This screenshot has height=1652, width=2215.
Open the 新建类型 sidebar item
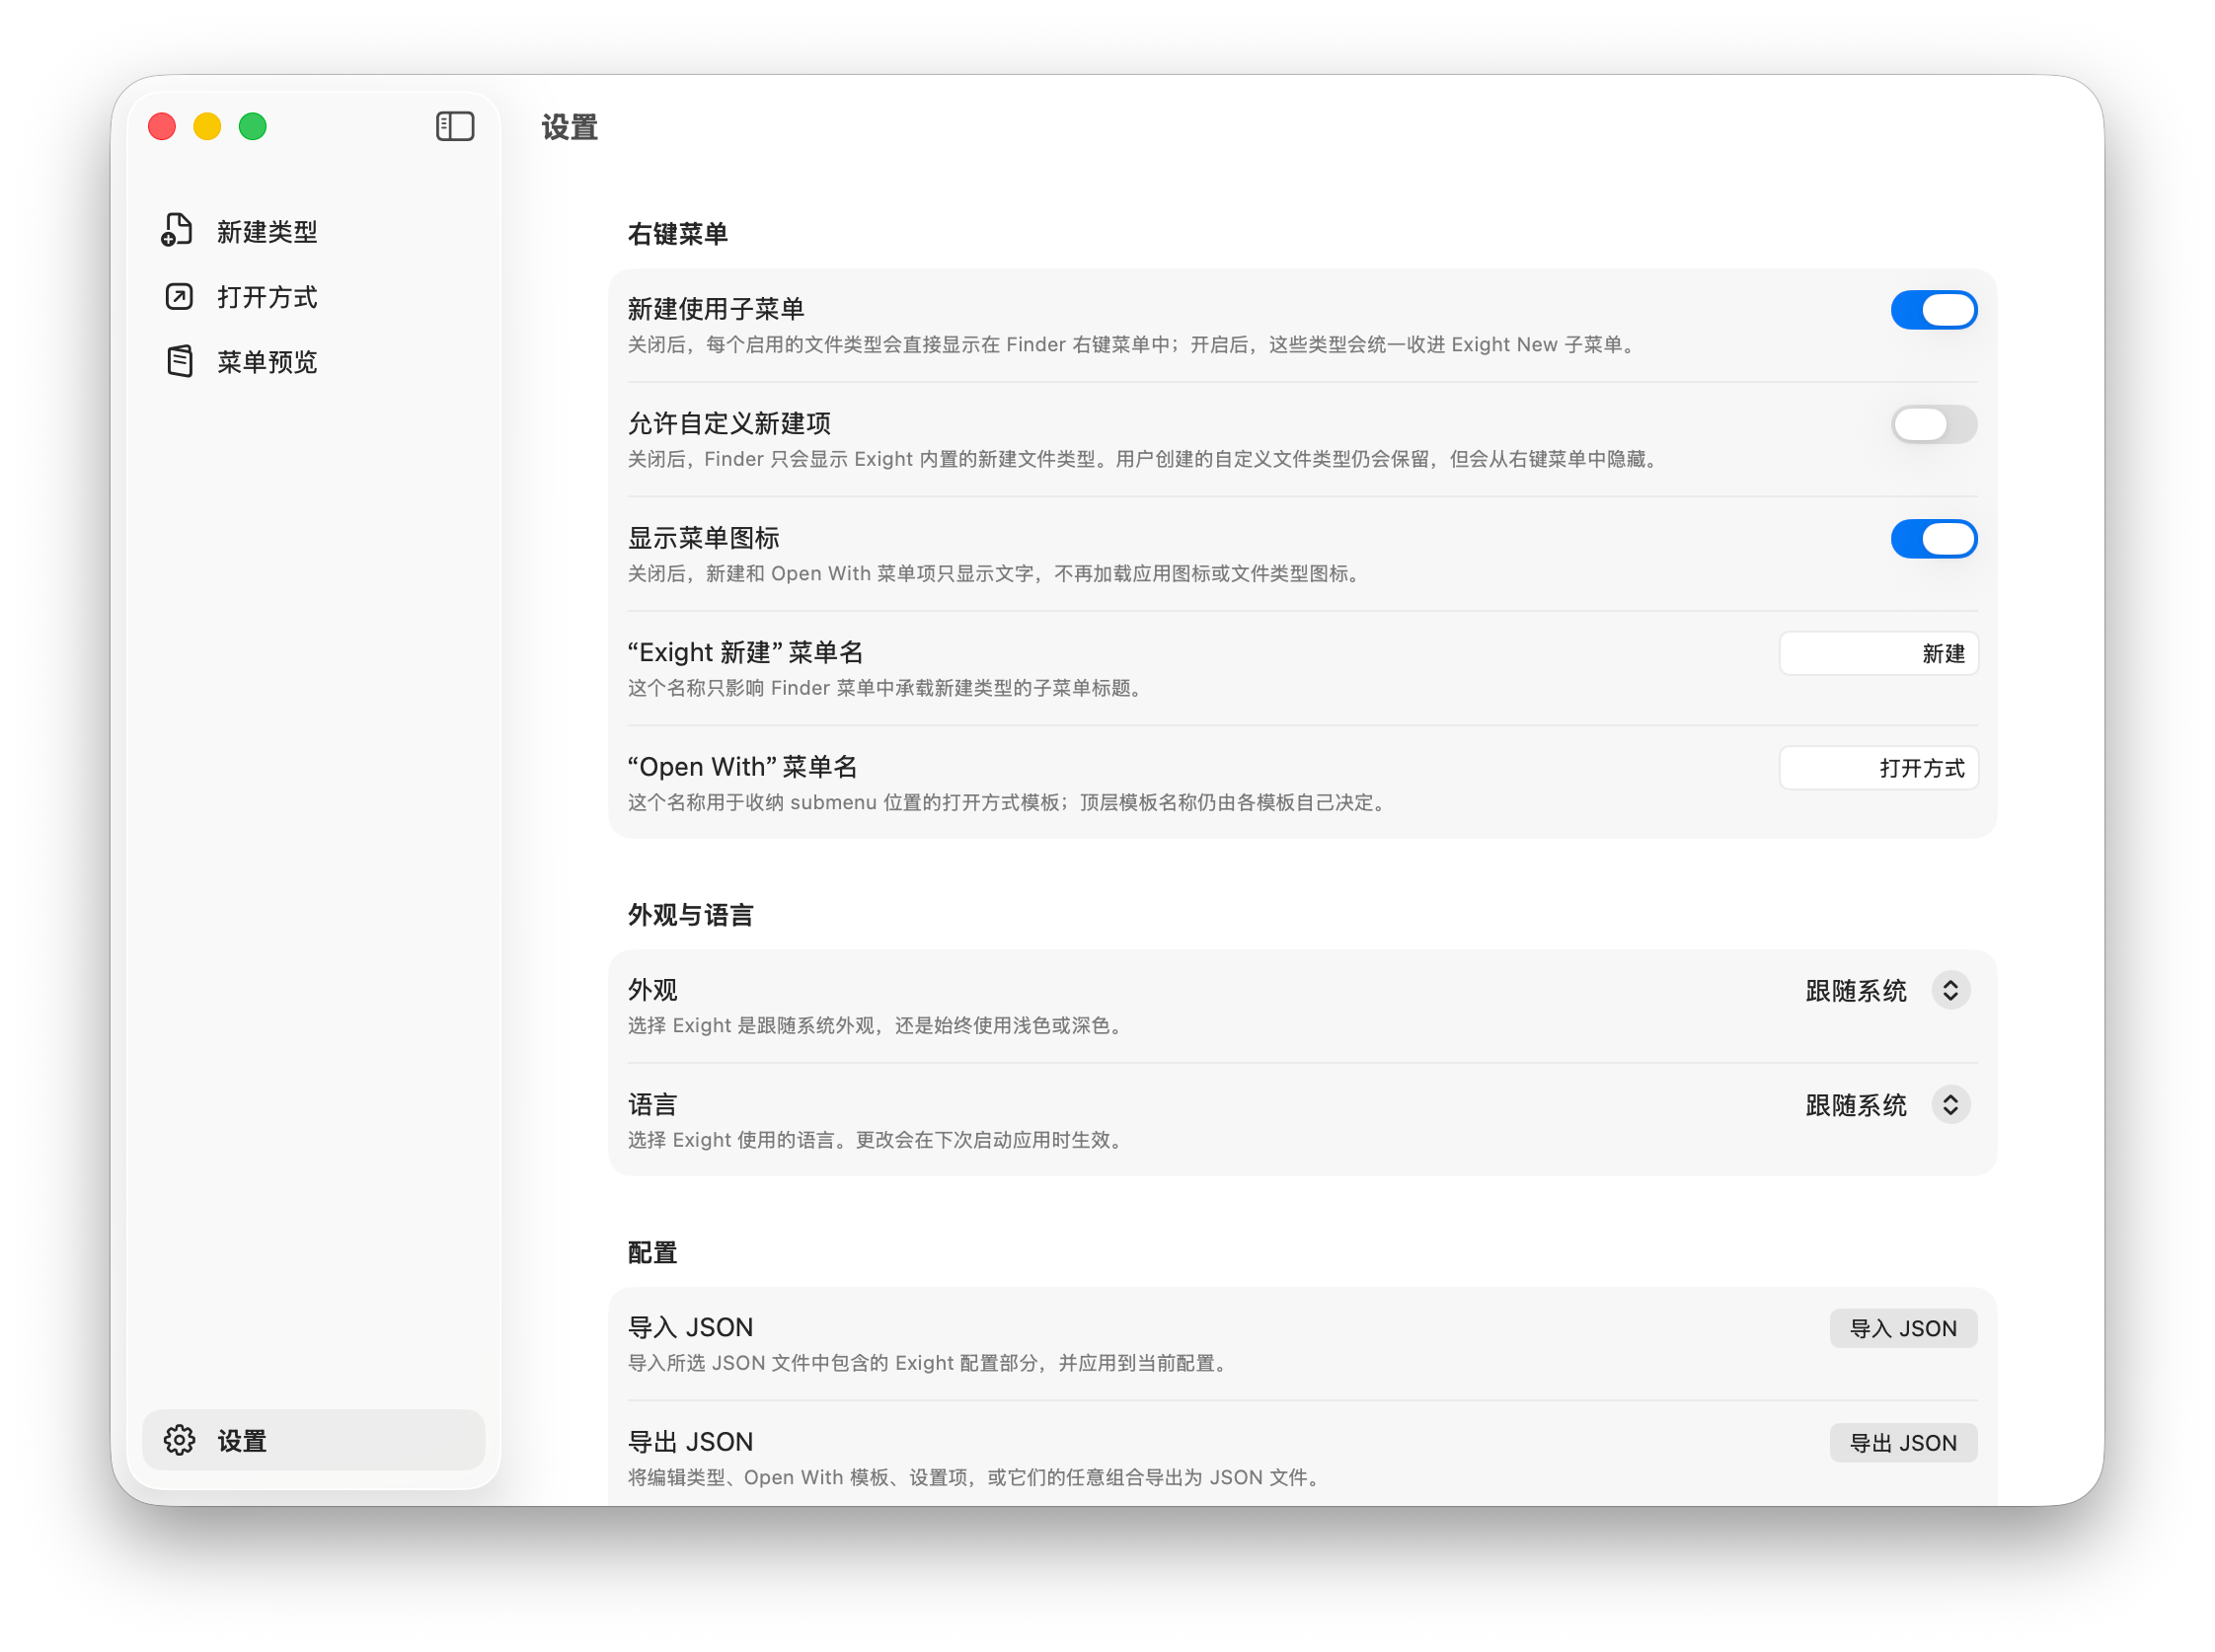pos(313,231)
